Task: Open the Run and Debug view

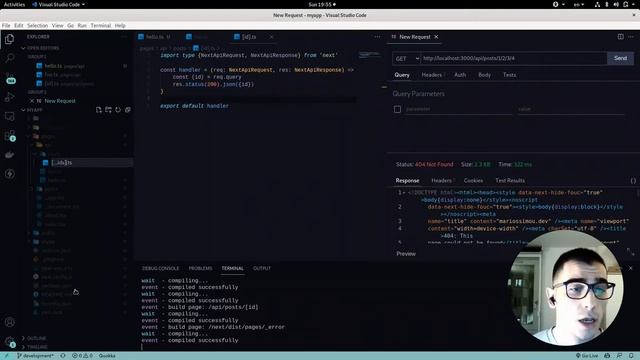Action: point(9,97)
